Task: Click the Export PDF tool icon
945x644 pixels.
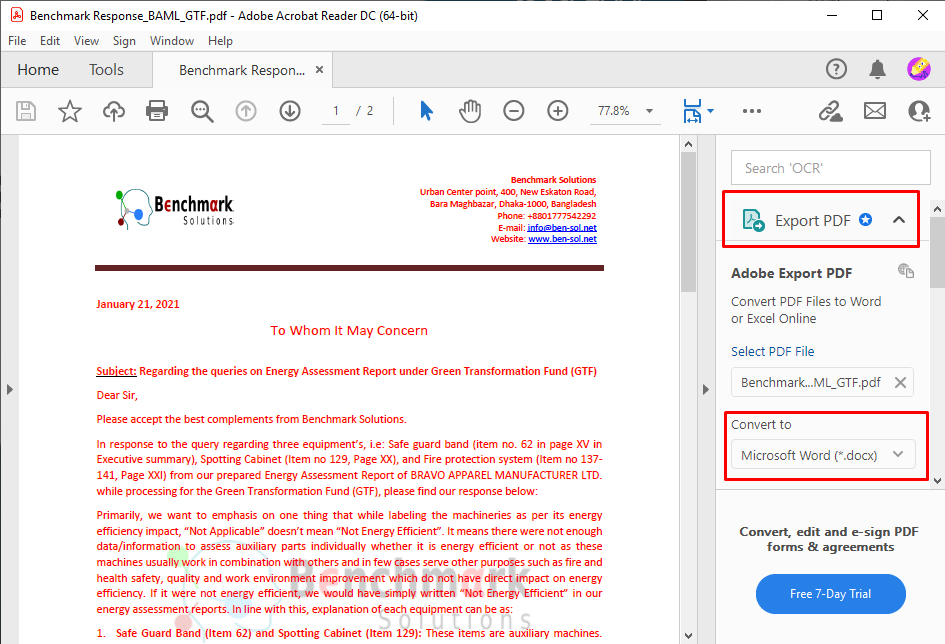Action: 753,220
